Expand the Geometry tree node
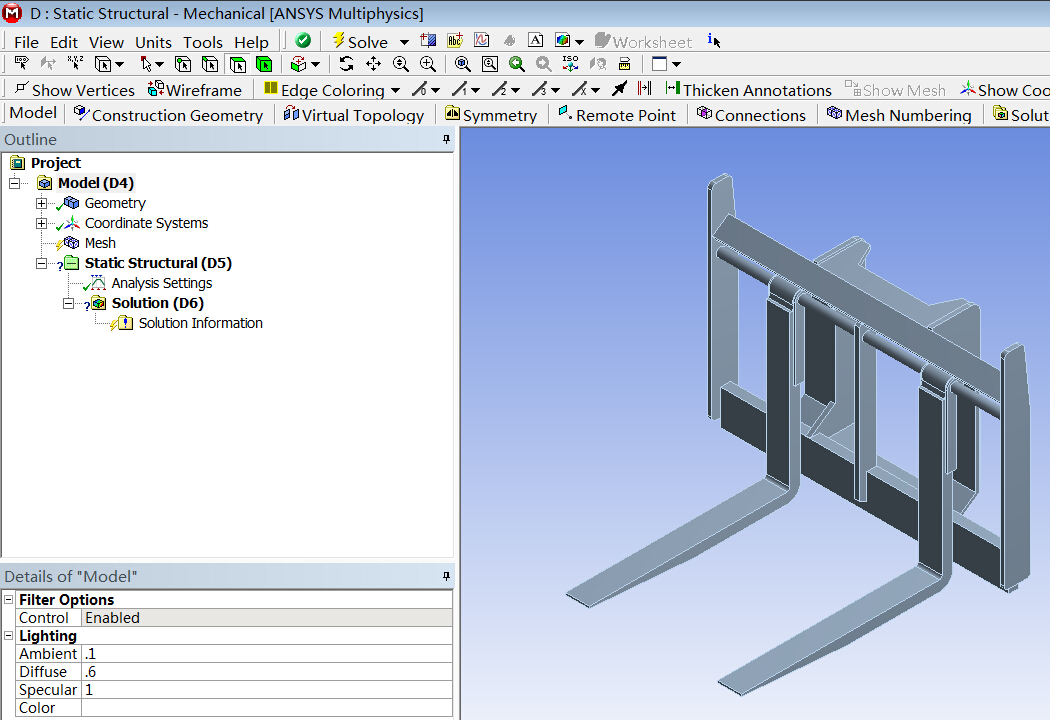Screen dimensions: 1050x720 (42, 203)
